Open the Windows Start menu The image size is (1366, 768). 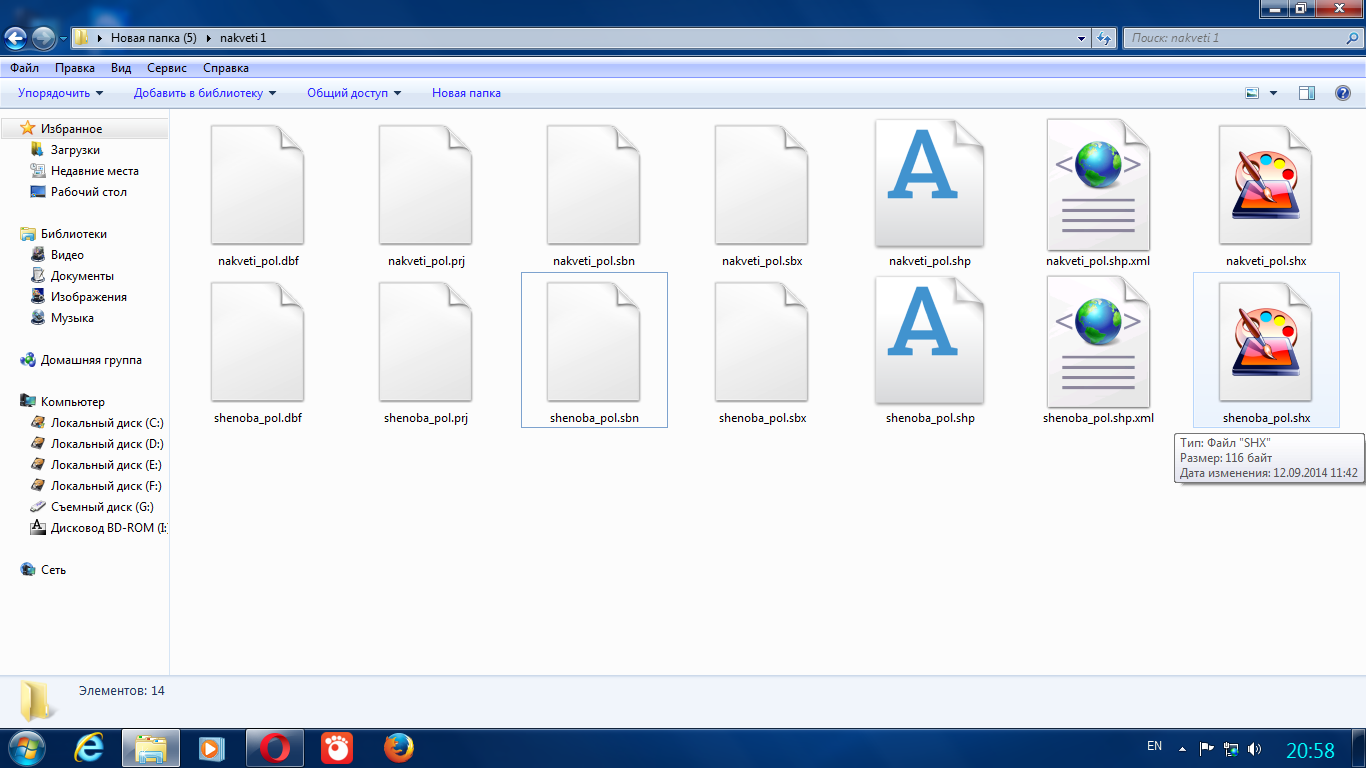pos(27,747)
